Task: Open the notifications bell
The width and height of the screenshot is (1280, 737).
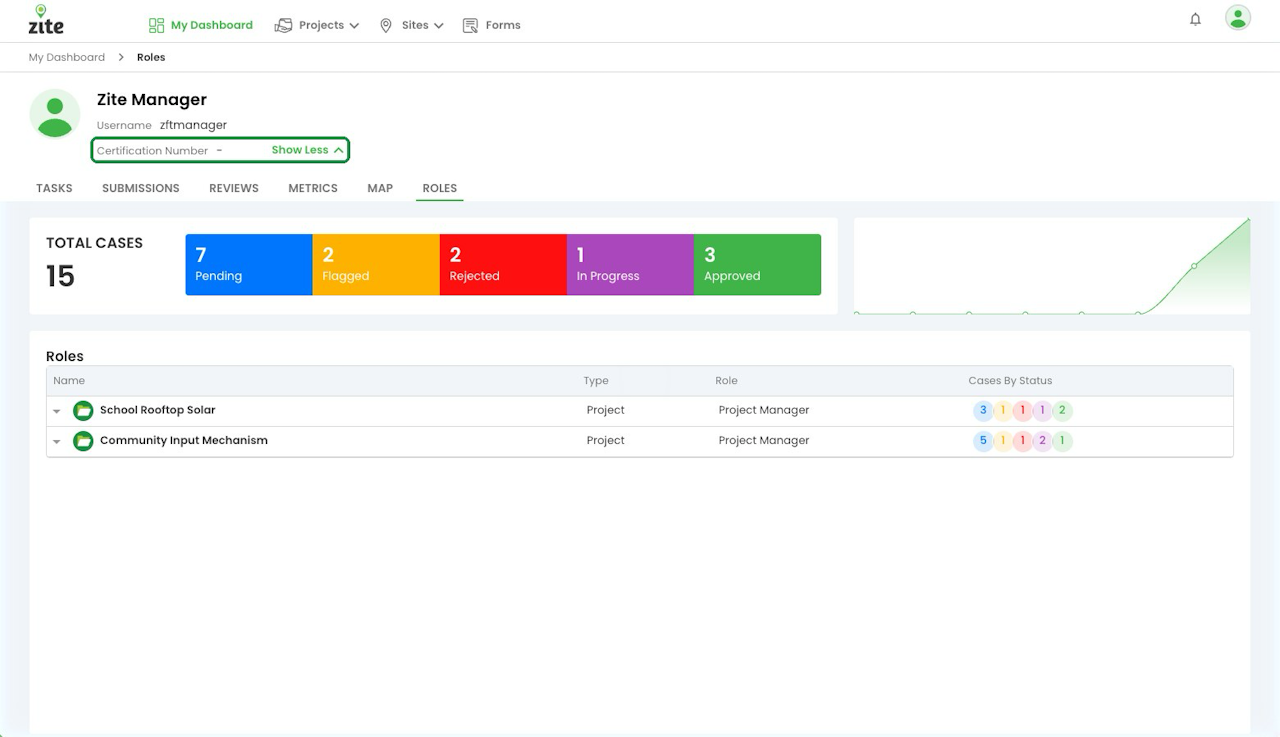Action: click(x=1195, y=19)
